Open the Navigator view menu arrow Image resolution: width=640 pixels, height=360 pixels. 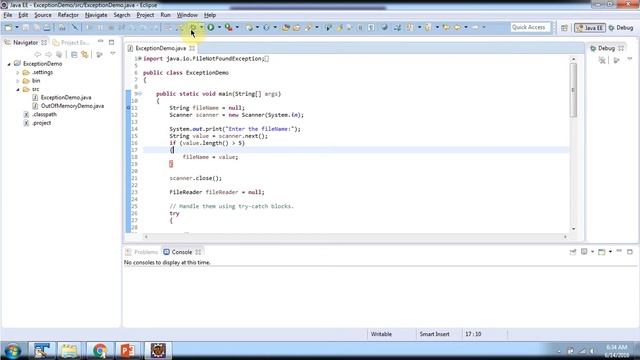[x=113, y=54]
